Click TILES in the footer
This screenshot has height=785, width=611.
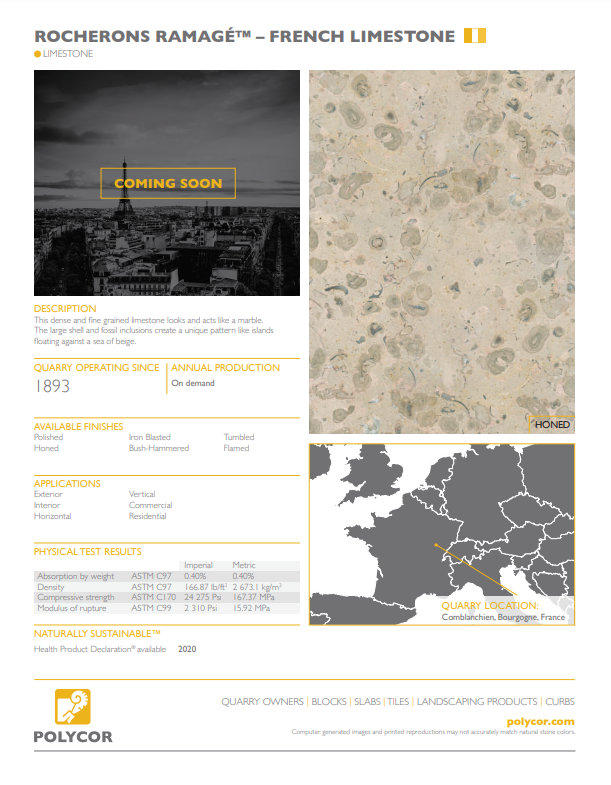pos(398,702)
